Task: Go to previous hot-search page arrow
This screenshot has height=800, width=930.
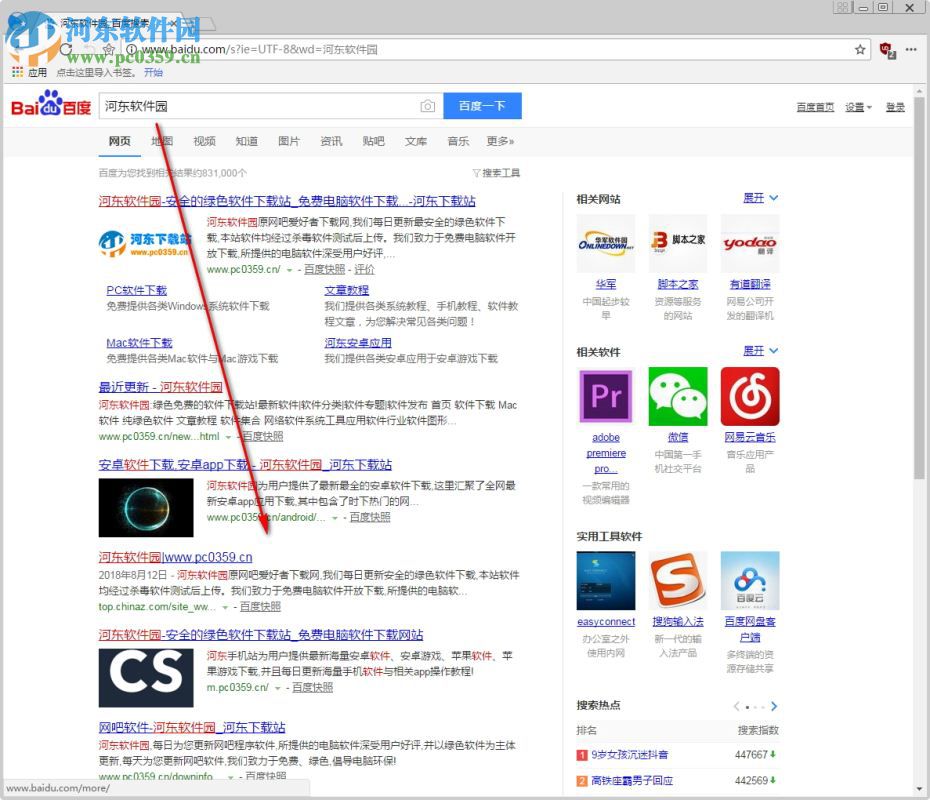Action: click(736, 706)
